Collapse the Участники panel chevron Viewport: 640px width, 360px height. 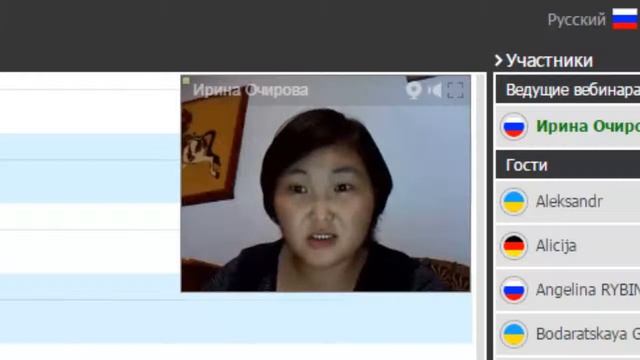point(498,60)
